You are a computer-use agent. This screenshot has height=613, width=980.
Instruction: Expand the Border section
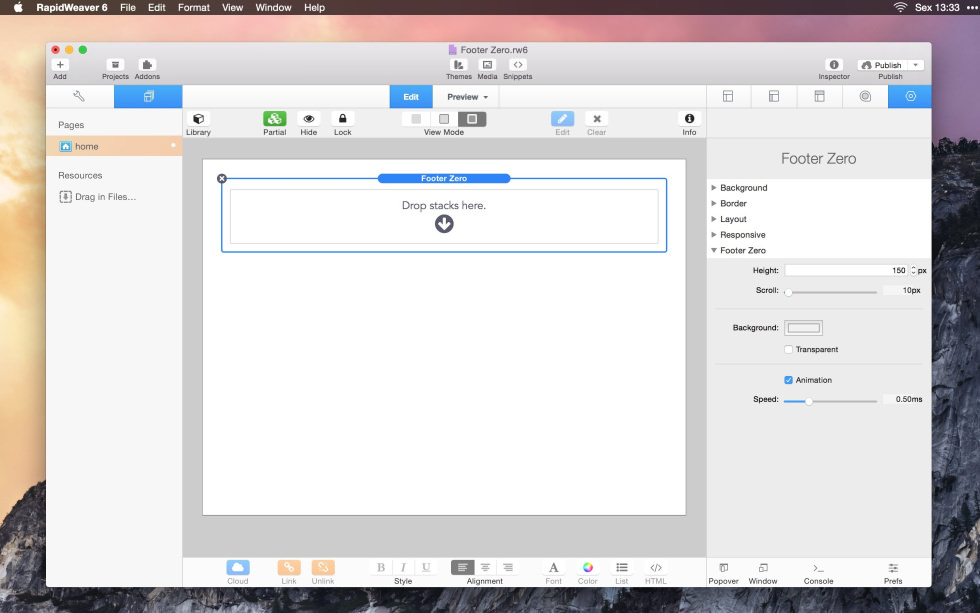(714, 203)
